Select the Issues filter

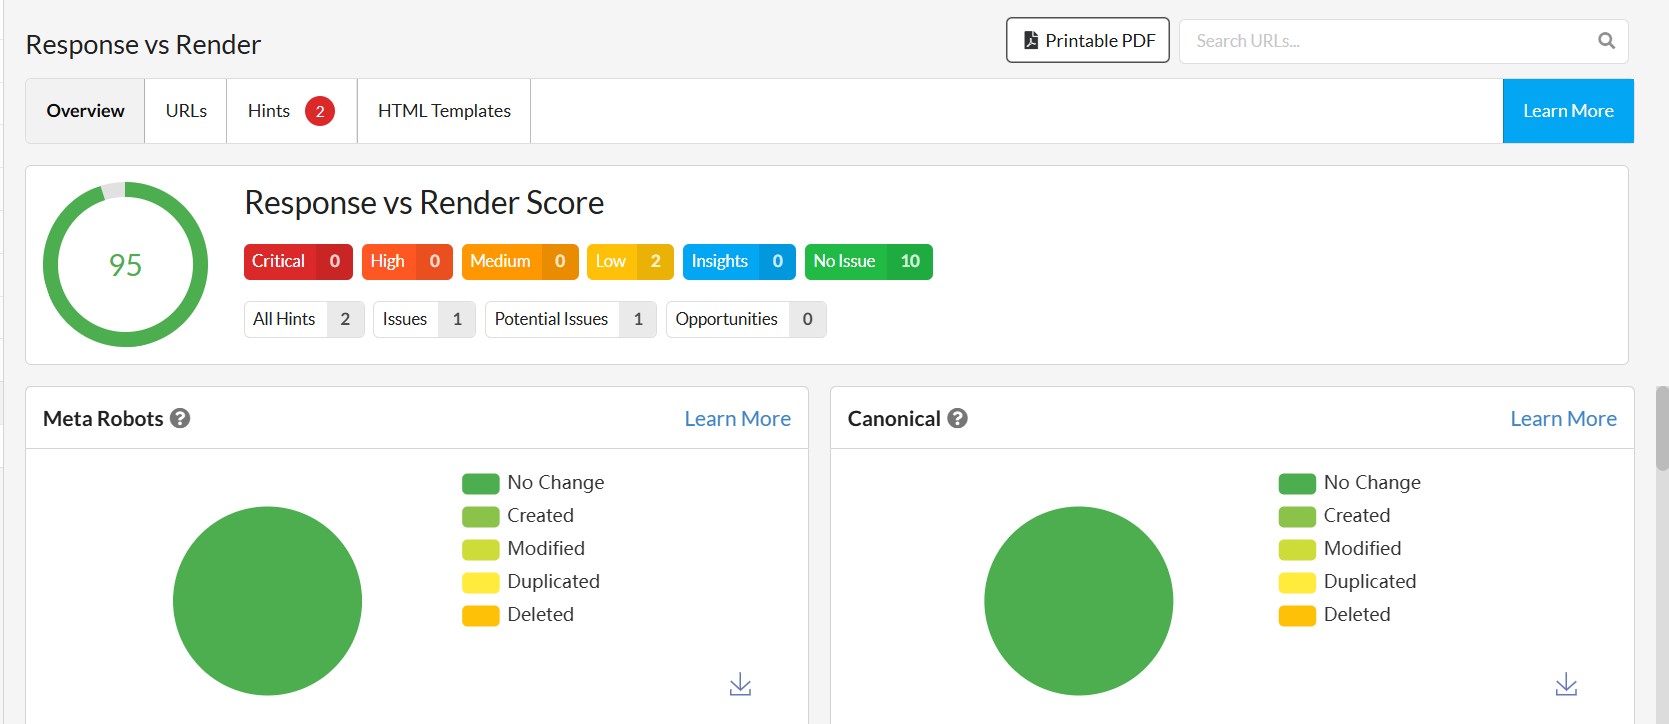tap(424, 319)
